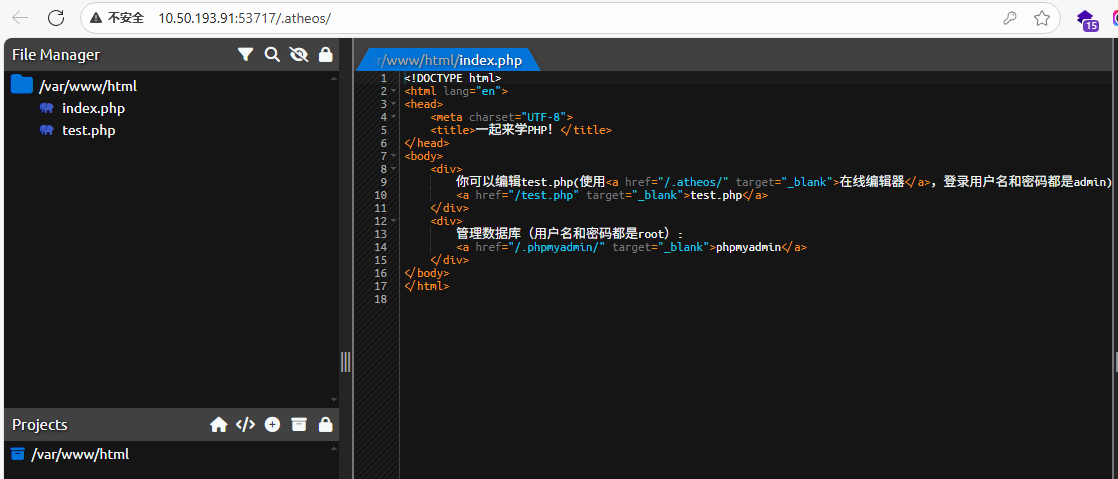The height and width of the screenshot is (479, 1118).
Task: Click the Projects home icon
Action: click(218, 425)
